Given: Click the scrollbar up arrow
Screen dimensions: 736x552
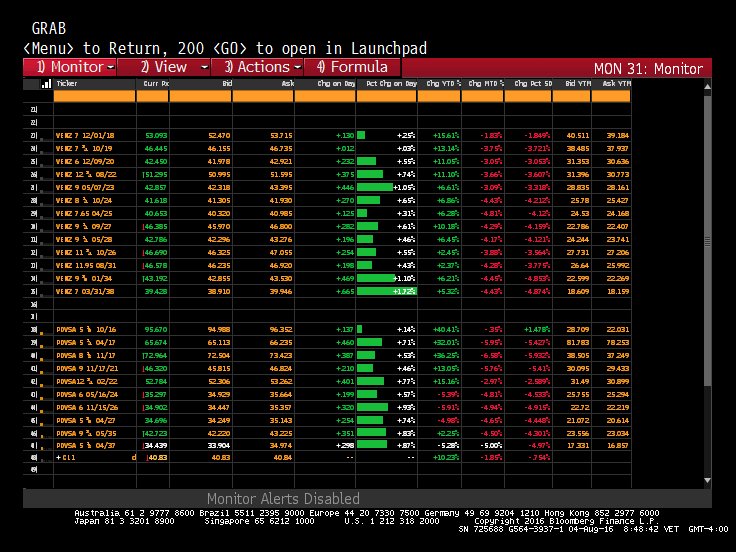Looking at the screenshot, I should click(707, 86).
